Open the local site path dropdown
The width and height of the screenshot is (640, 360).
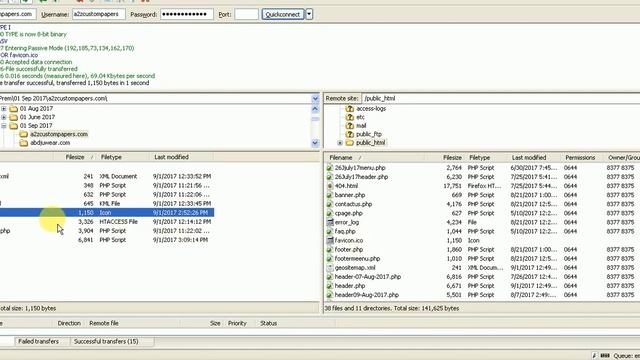[315, 98]
